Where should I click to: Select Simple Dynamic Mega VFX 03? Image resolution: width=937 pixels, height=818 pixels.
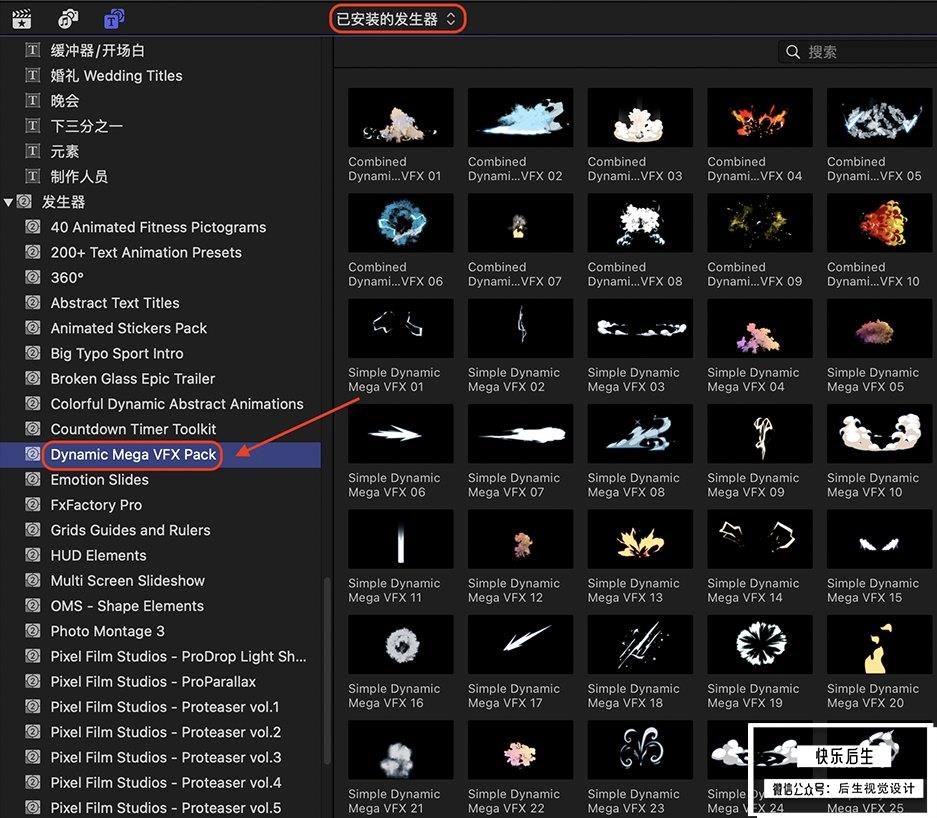tap(640, 328)
